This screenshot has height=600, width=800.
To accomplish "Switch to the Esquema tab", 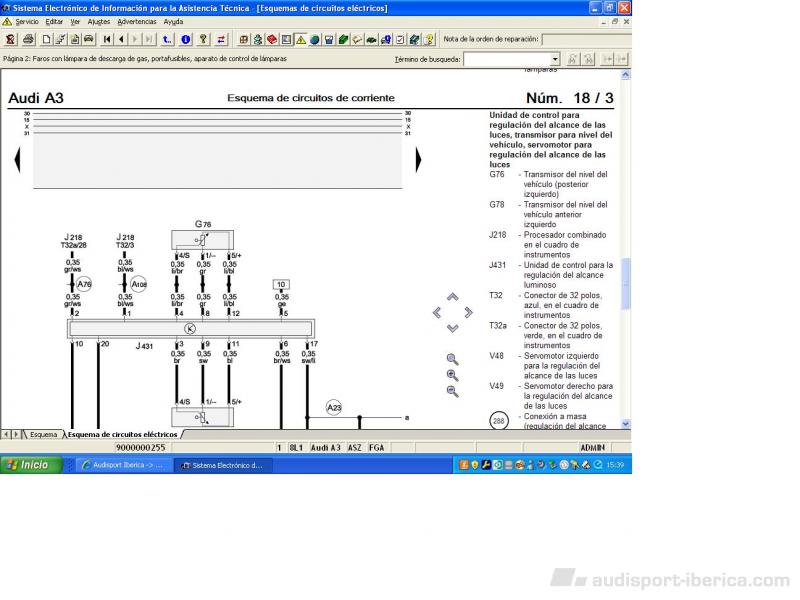I will point(43,435).
